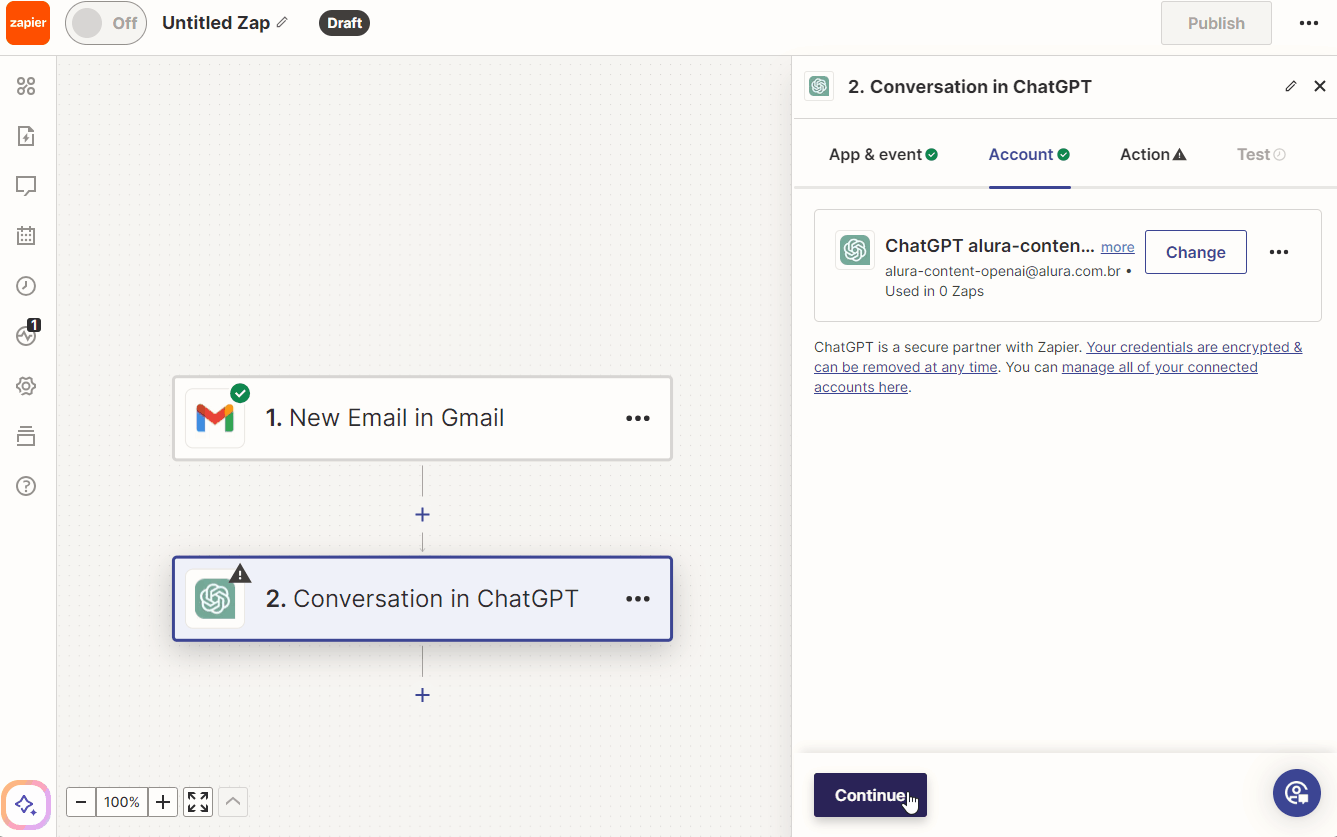Image resolution: width=1337 pixels, height=837 pixels.
Task: Open the Zapier home logo
Action: [28, 23]
